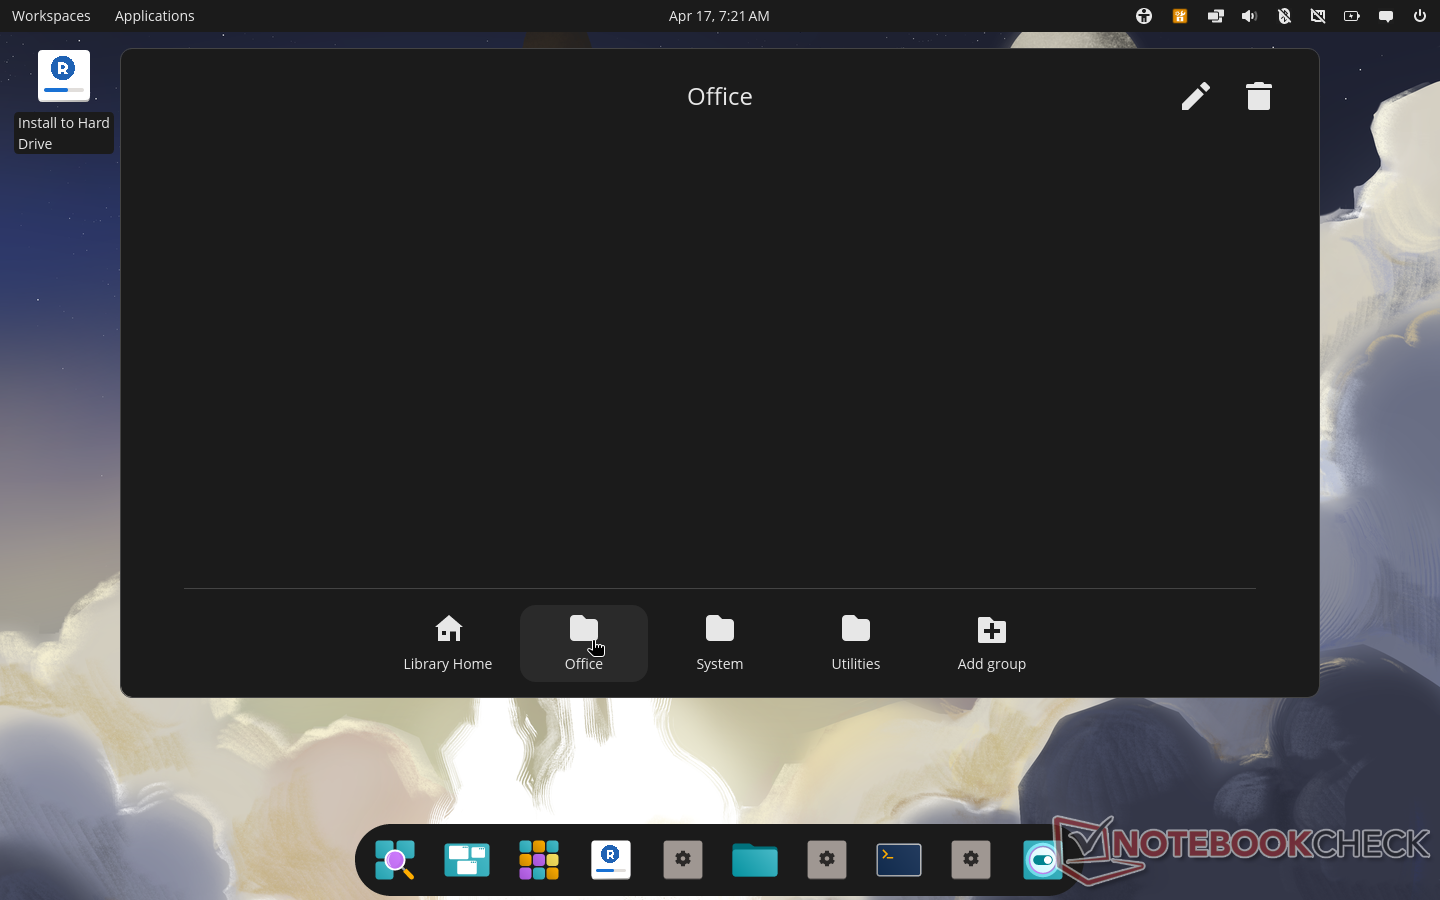Screen dimensions: 1440x900
Task: Open the Utilities group folder
Action: [x=856, y=643]
